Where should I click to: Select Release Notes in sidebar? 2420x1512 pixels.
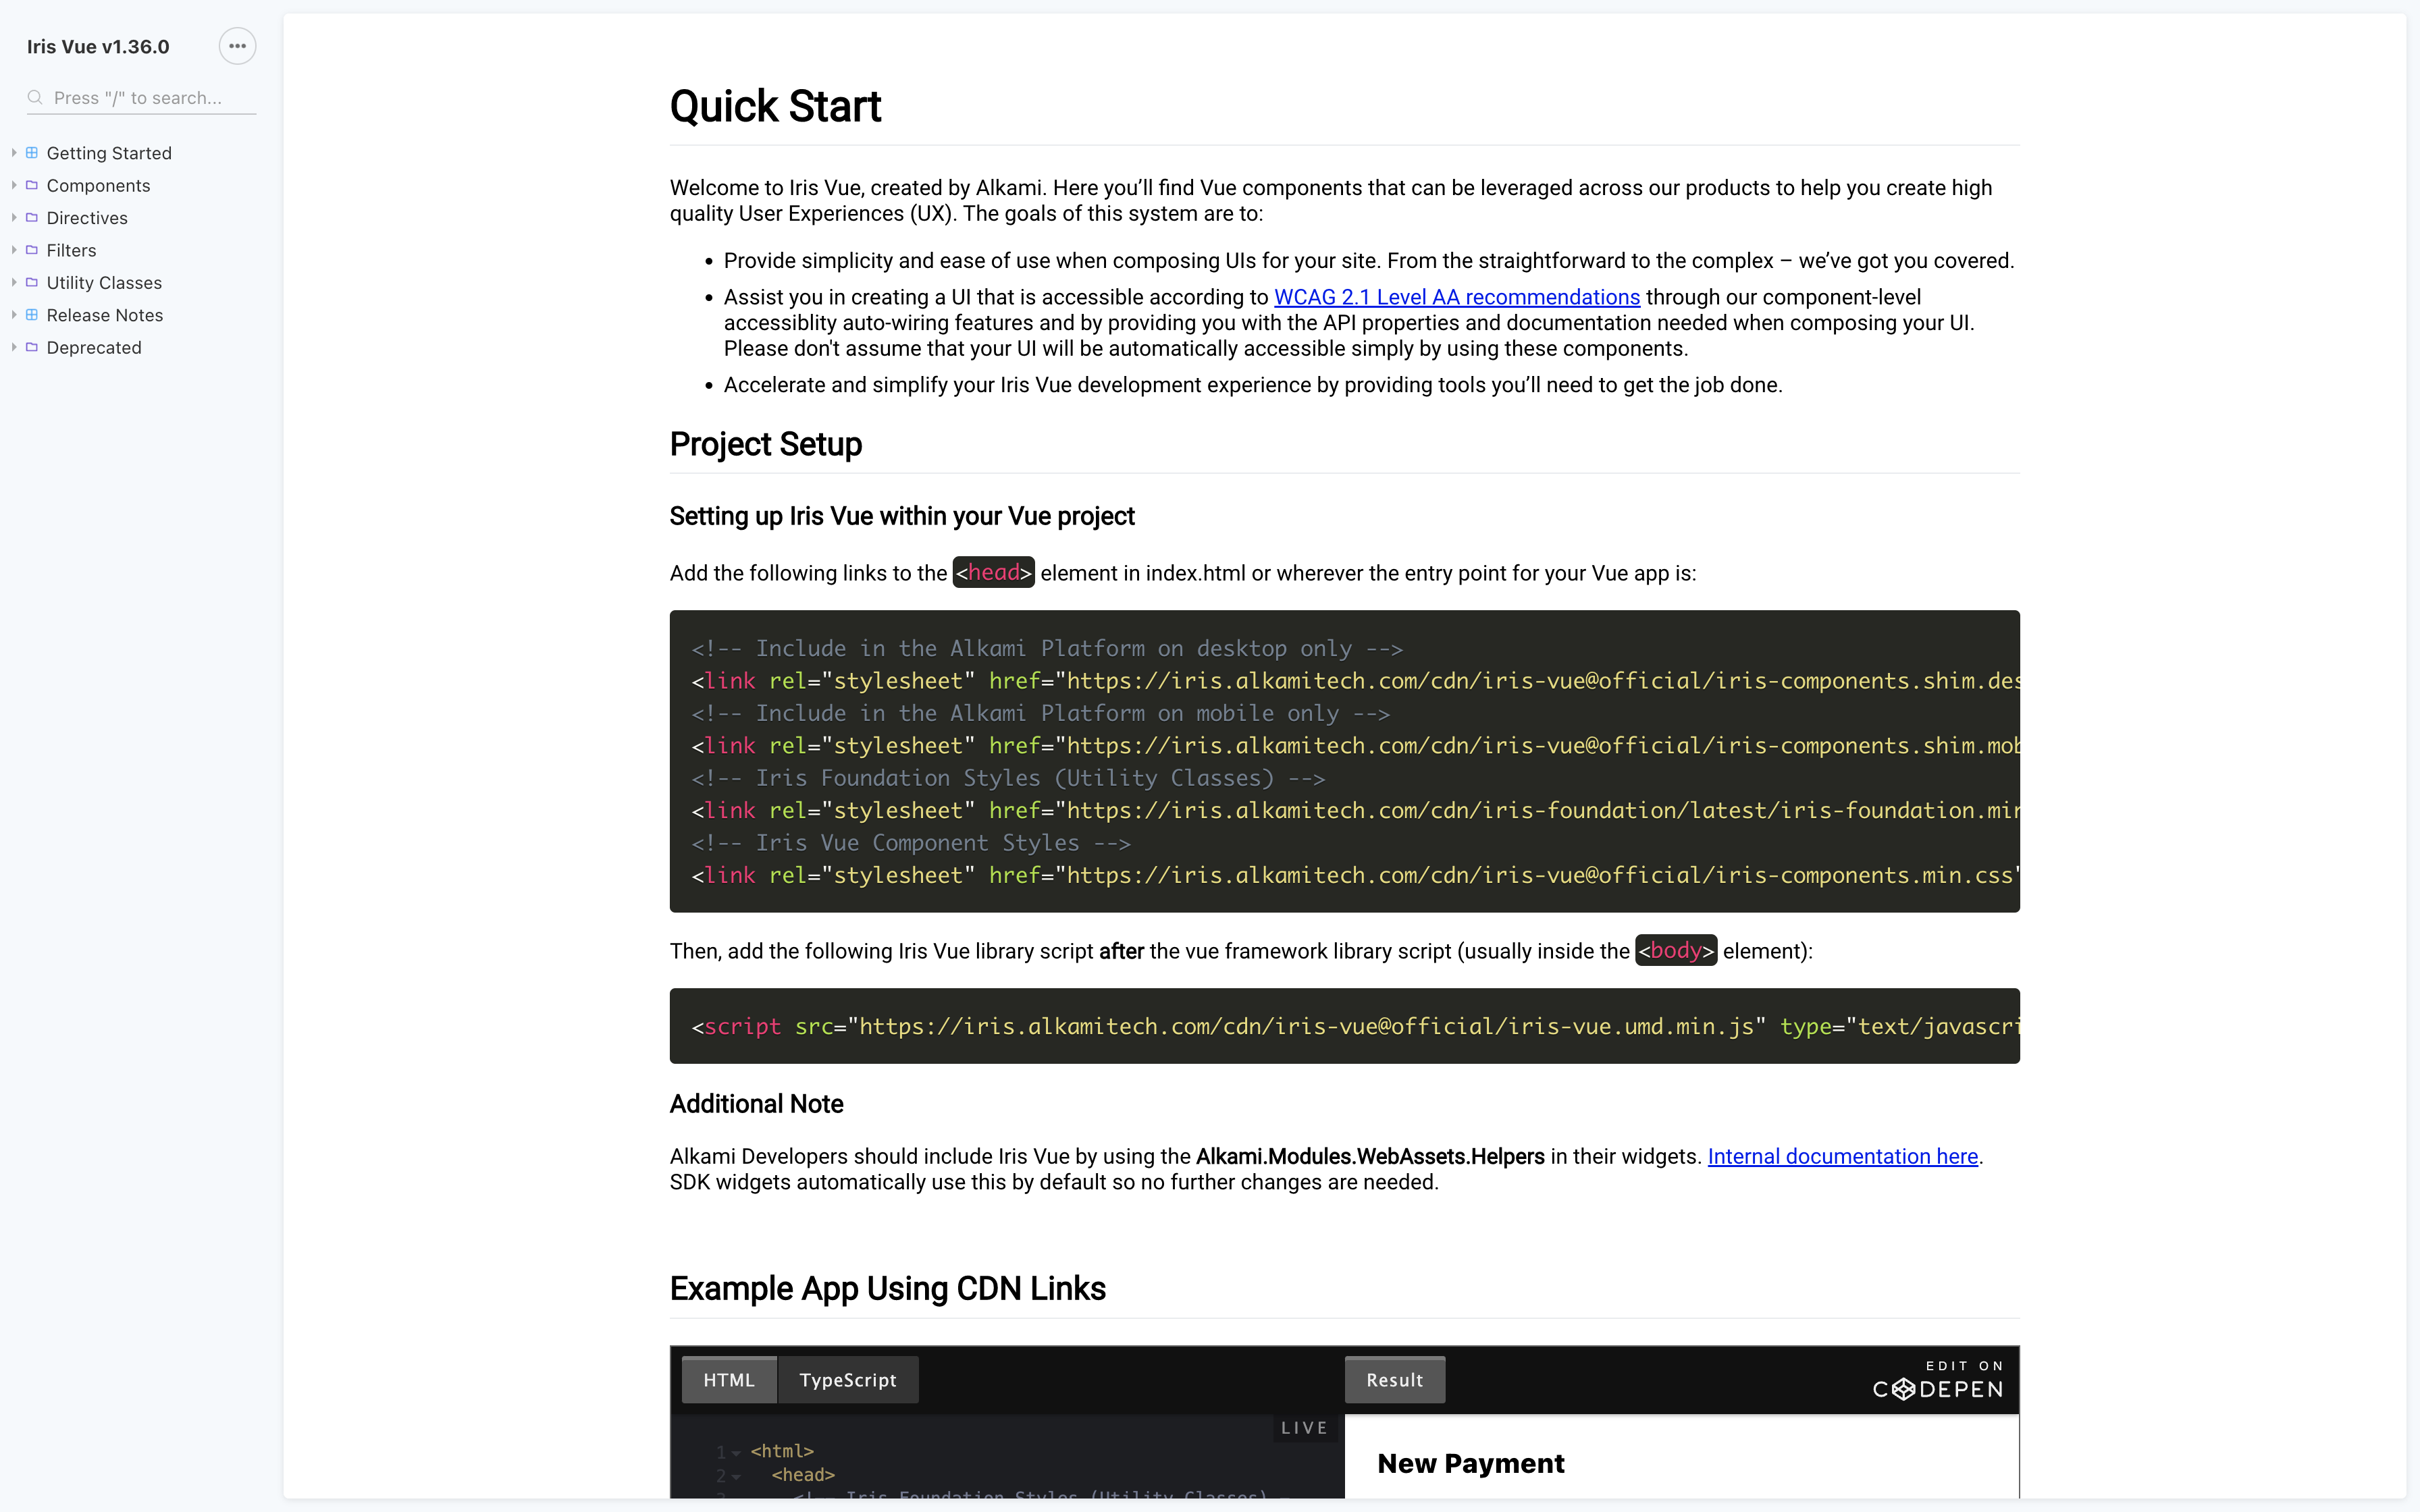click(x=105, y=314)
